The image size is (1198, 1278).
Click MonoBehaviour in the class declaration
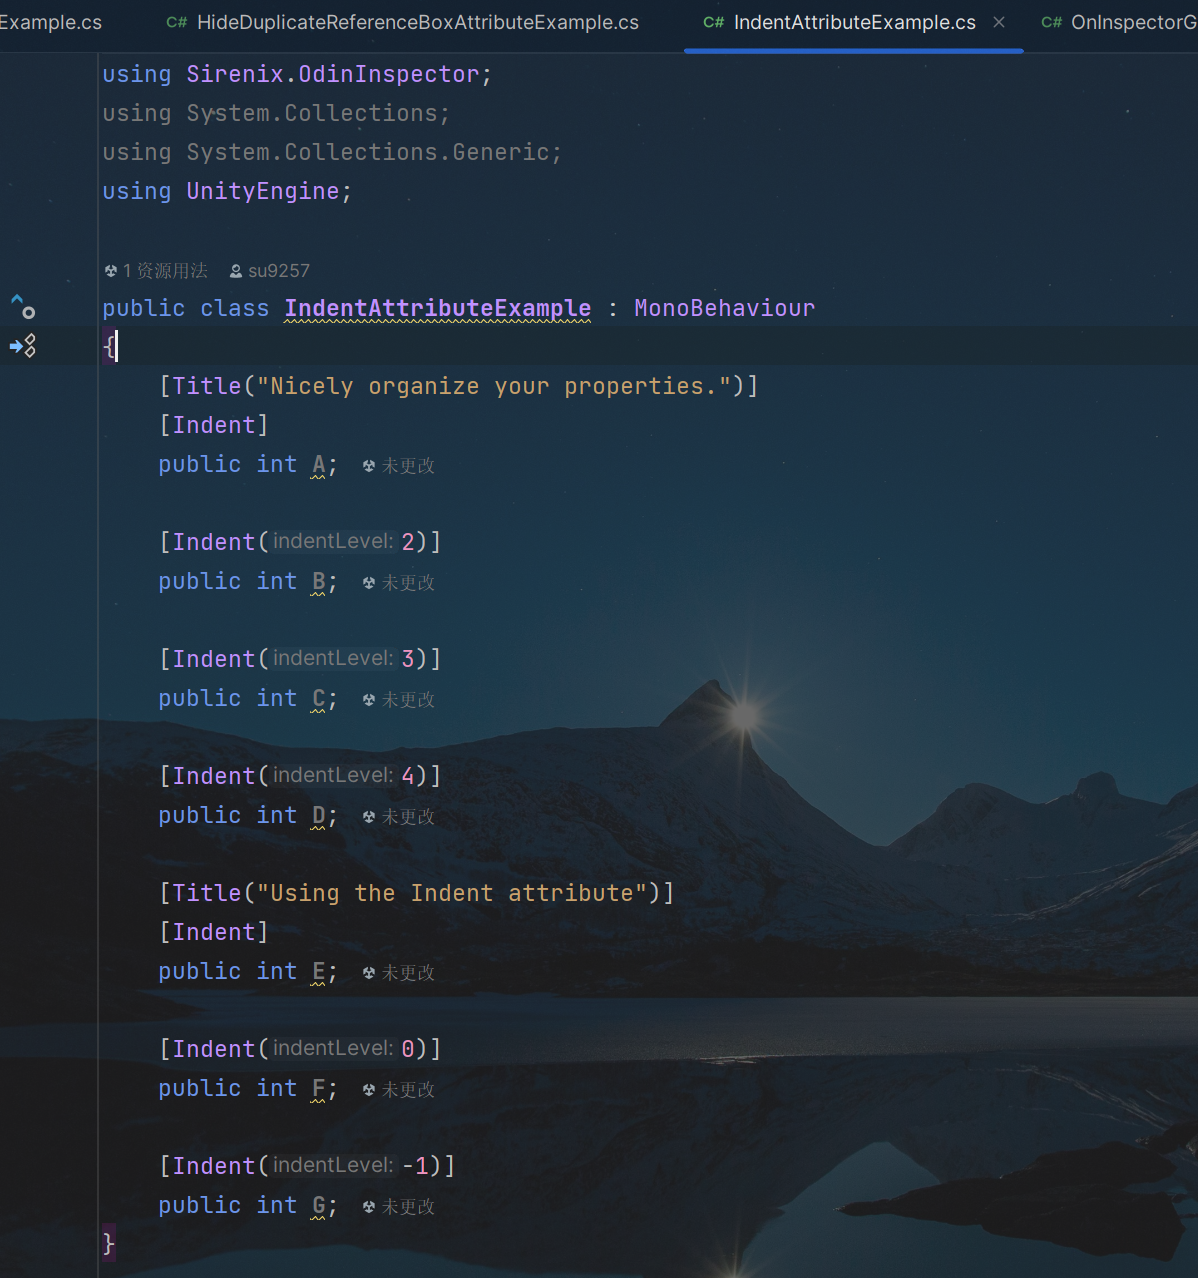click(725, 308)
